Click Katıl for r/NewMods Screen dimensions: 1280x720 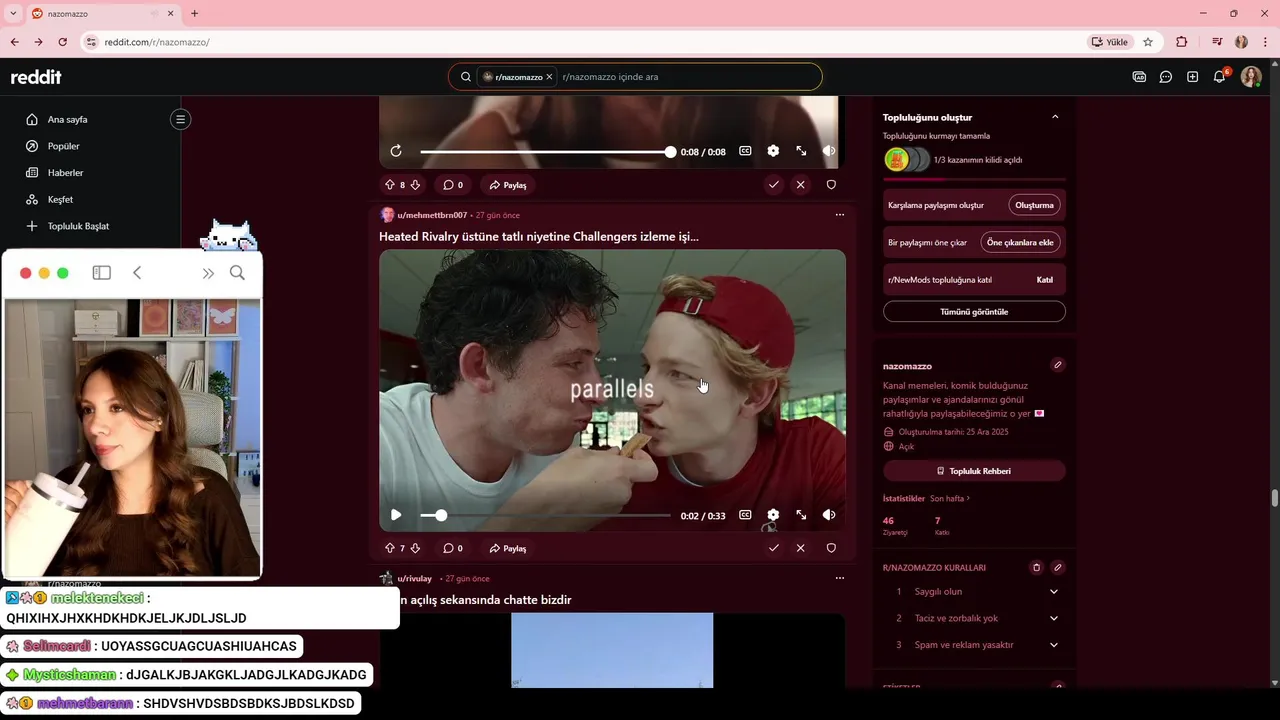point(1045,280)
